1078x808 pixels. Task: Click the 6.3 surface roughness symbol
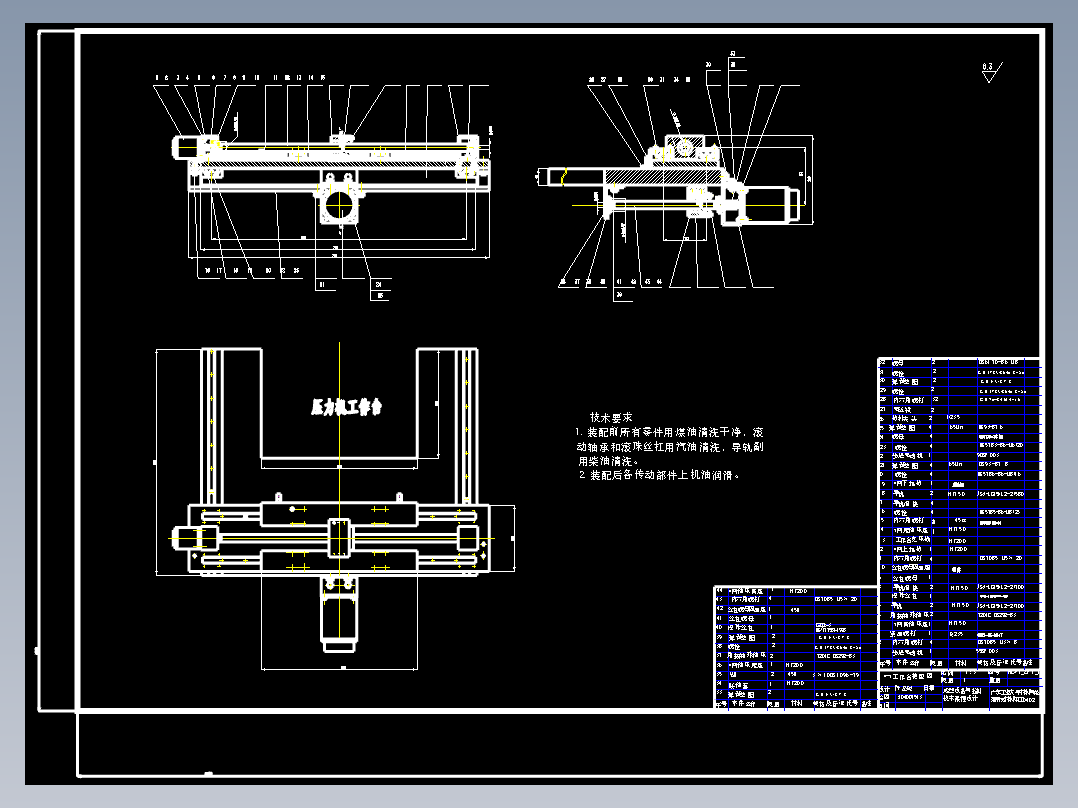(991, 72)
